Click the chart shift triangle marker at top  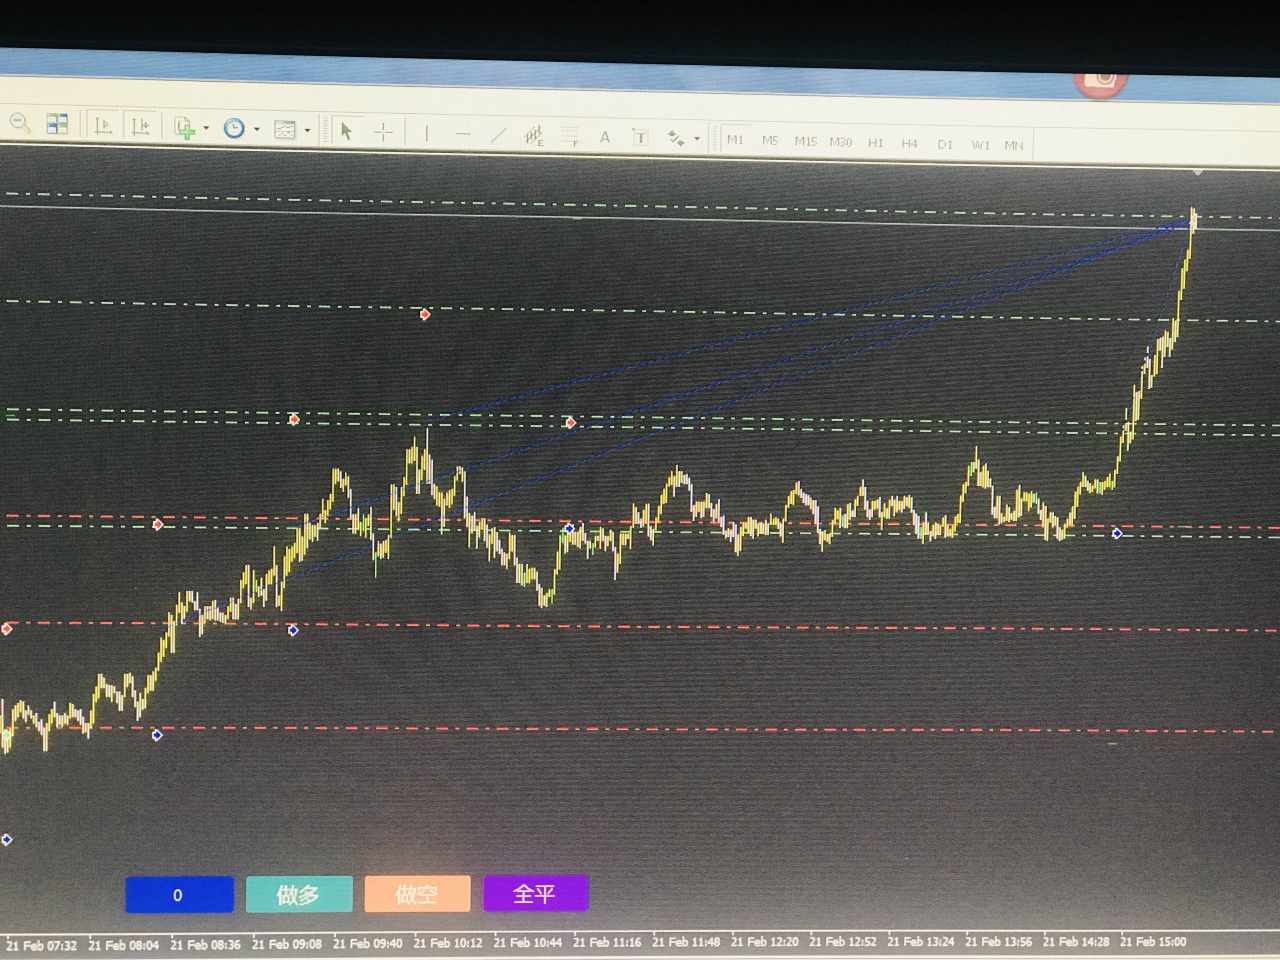click(x=1198, y=173)
